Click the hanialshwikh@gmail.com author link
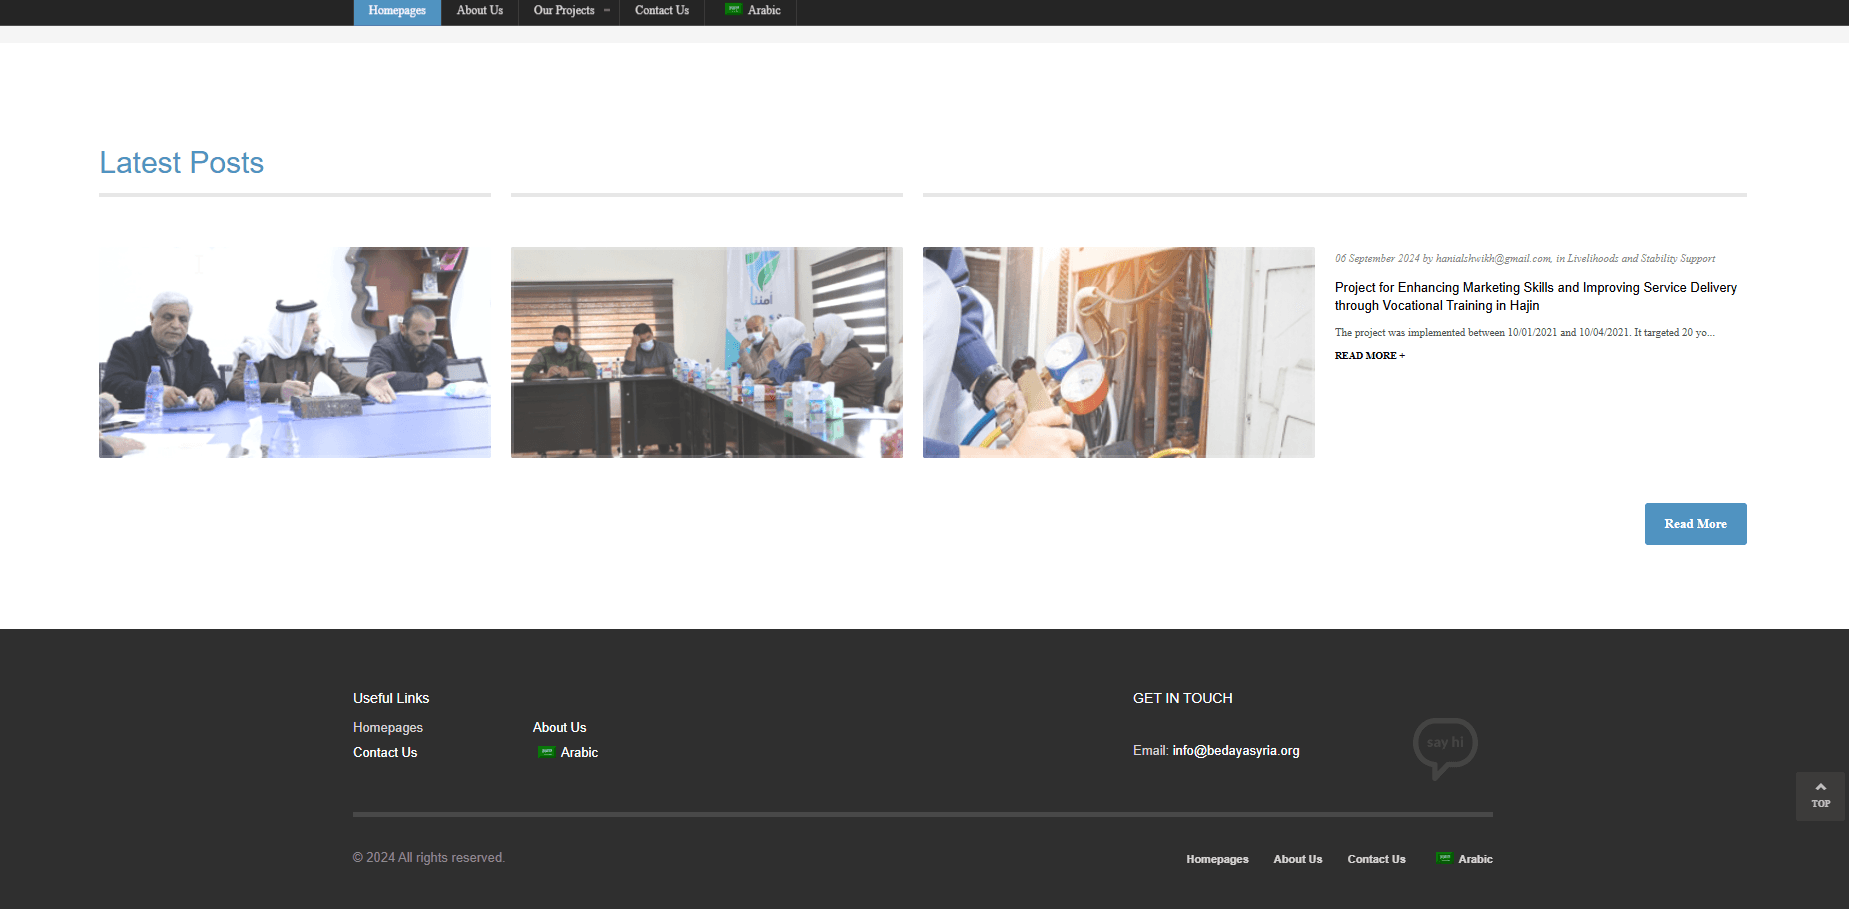The image size is (1849, 909). (1493, 259)
